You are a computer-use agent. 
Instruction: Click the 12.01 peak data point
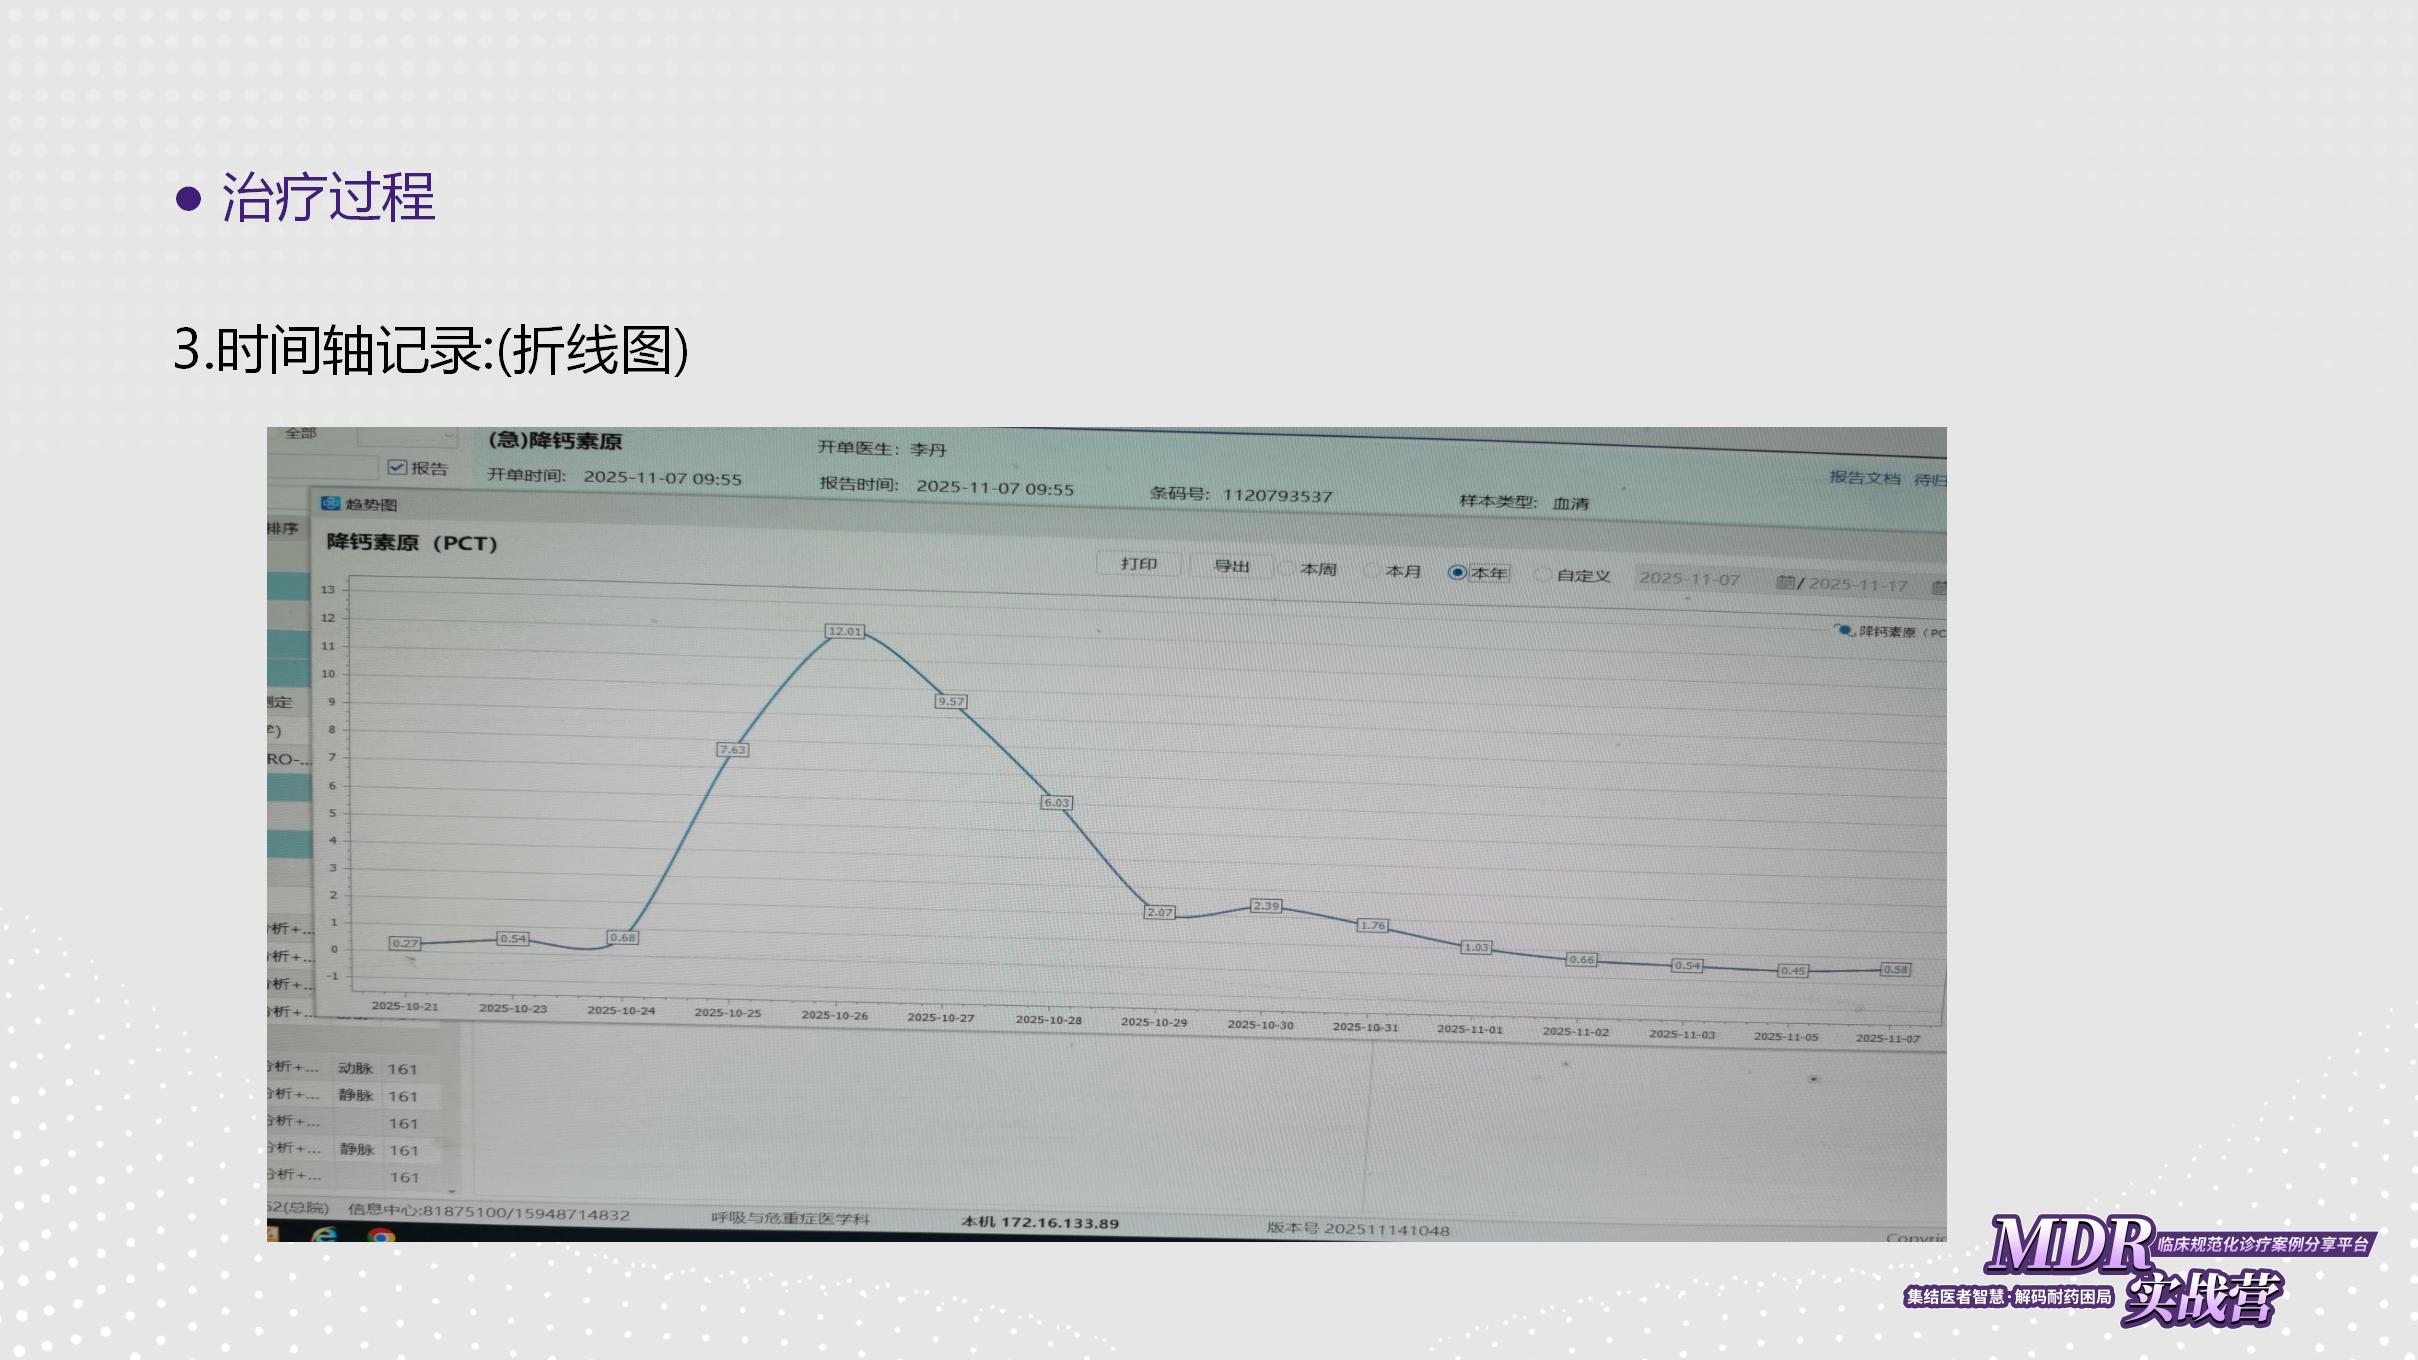coord(844,631)
